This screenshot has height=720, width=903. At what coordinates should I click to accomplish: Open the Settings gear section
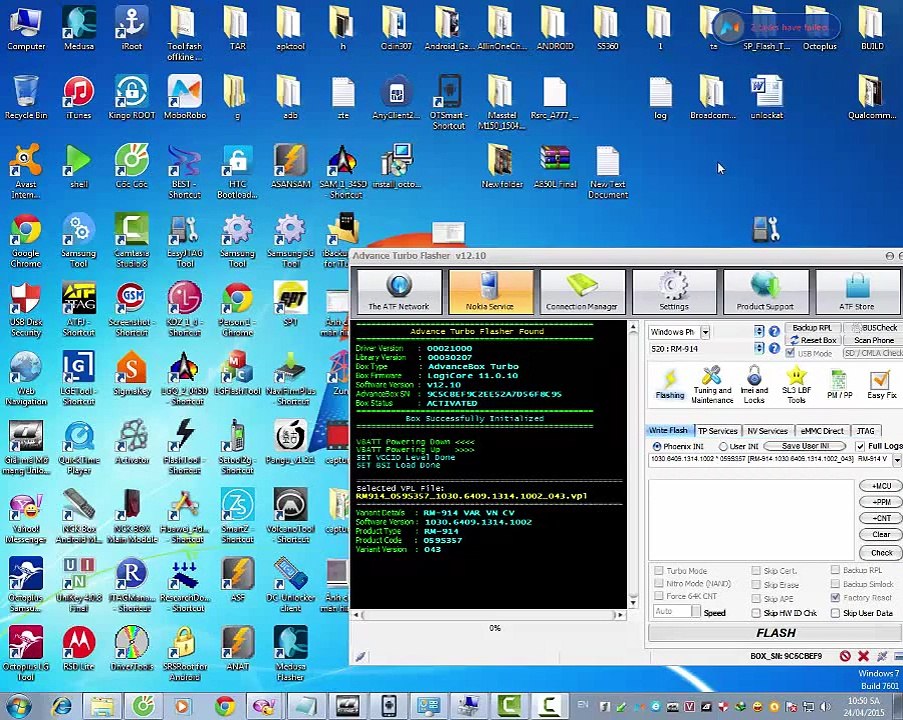tap(673, 291)
